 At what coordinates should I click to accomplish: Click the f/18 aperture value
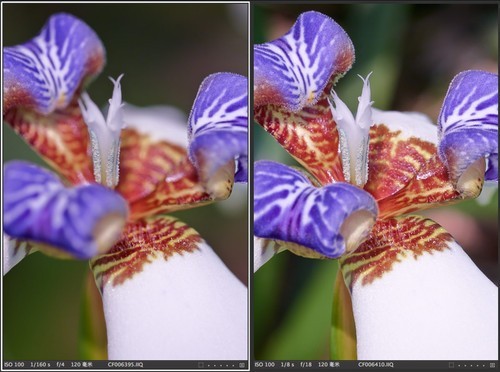pyautogui.click(x=306, y=365)
